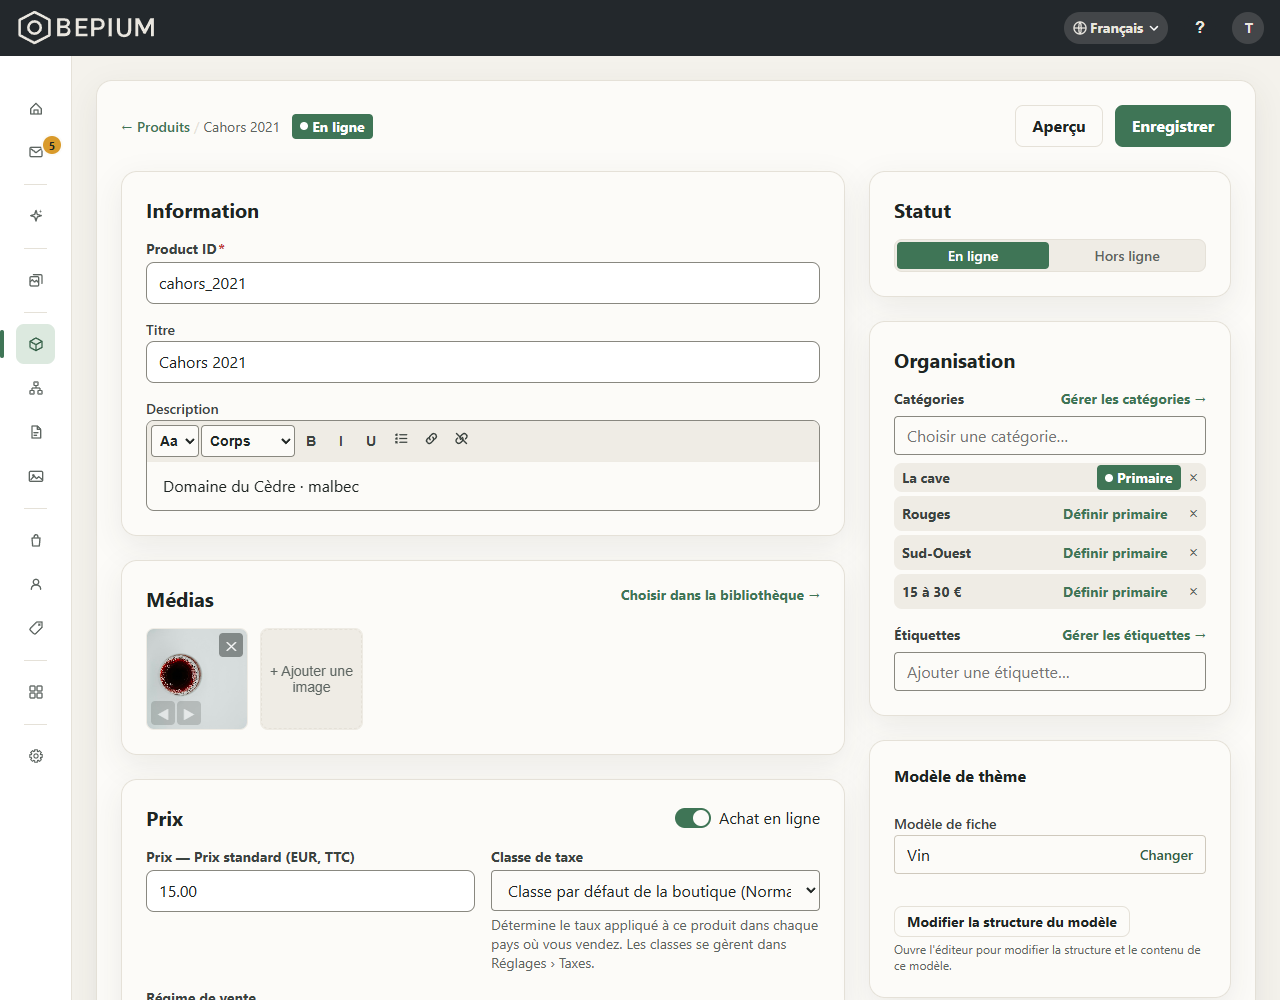1280x1000 pixels.
Task: Insert a link in the description editor
Action: point(431,439)
